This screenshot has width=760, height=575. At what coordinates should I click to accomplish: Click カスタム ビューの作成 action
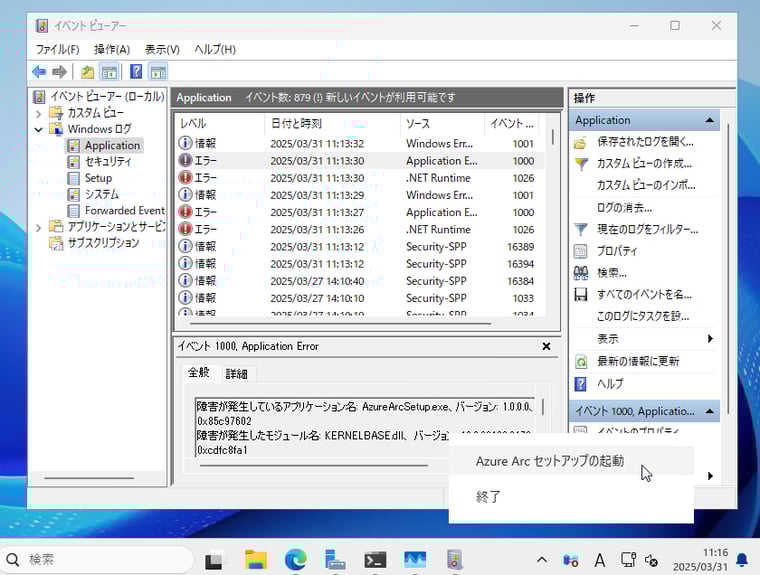tap(644, 163)
